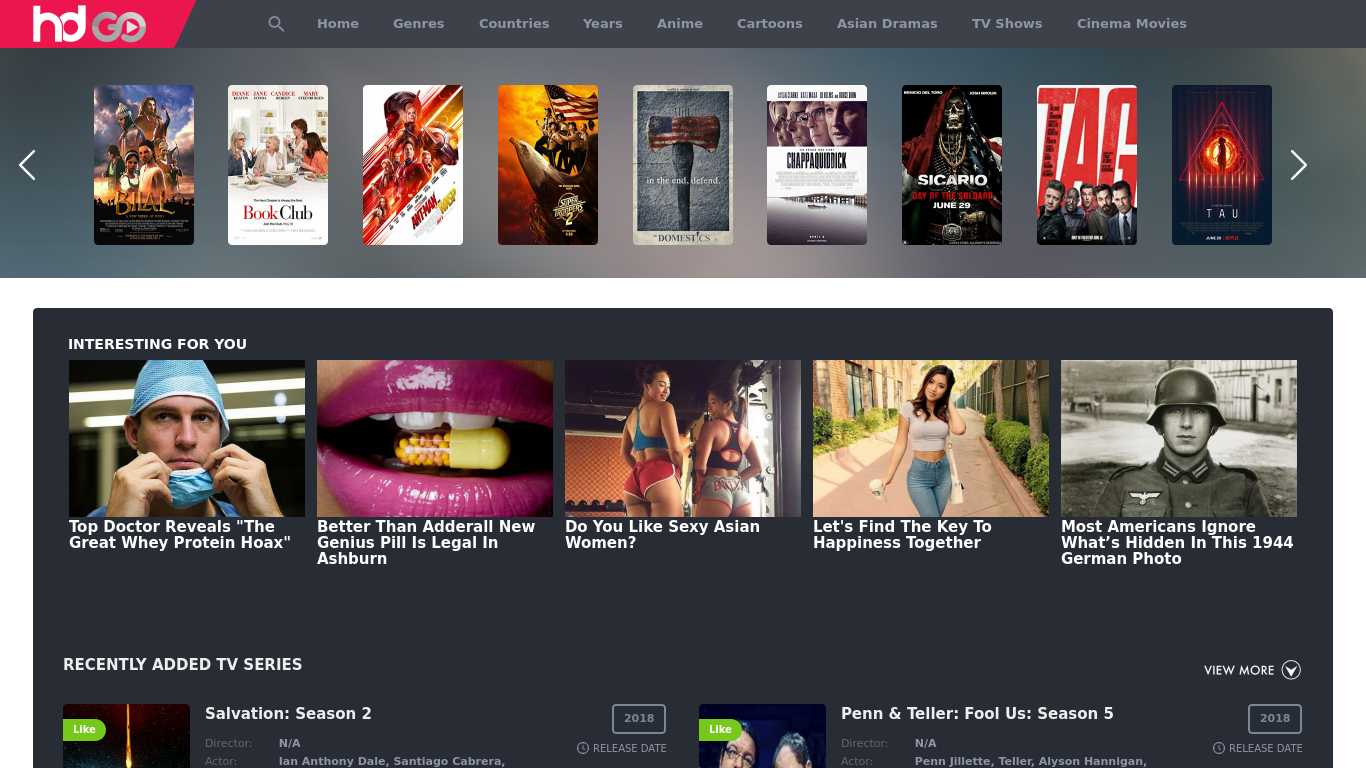Go to the Home page
1366x768 pixels.
pos(338,24)
